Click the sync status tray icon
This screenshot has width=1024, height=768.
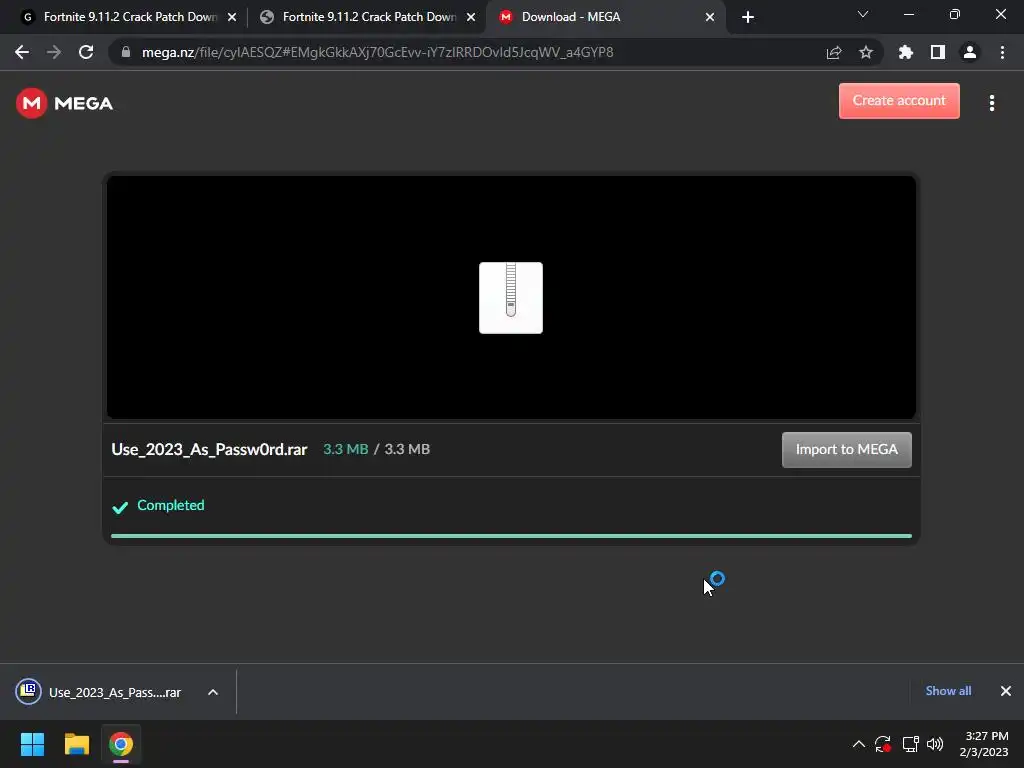[x=883, y=744]
